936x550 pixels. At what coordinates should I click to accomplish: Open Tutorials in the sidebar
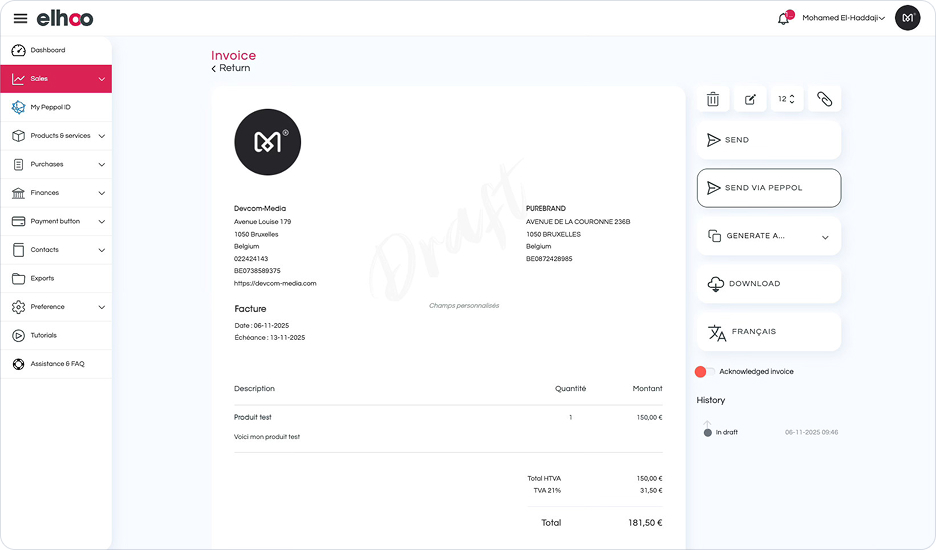(x=43, y=335)
